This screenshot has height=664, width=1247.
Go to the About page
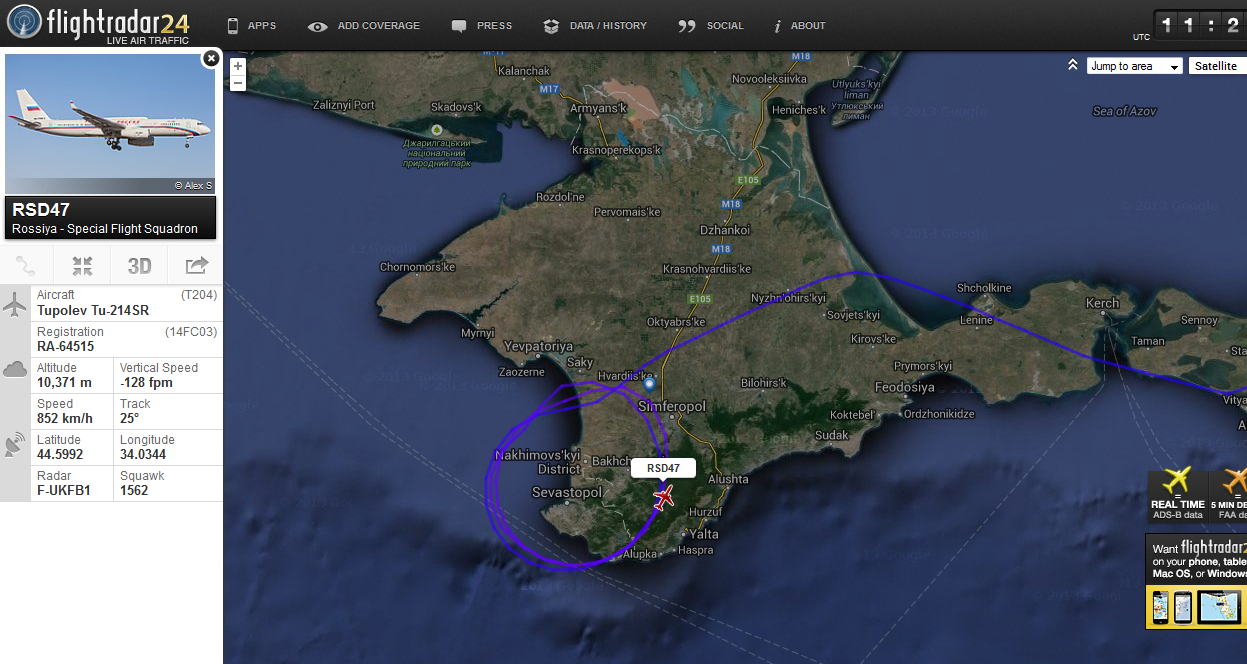point(800,26)
